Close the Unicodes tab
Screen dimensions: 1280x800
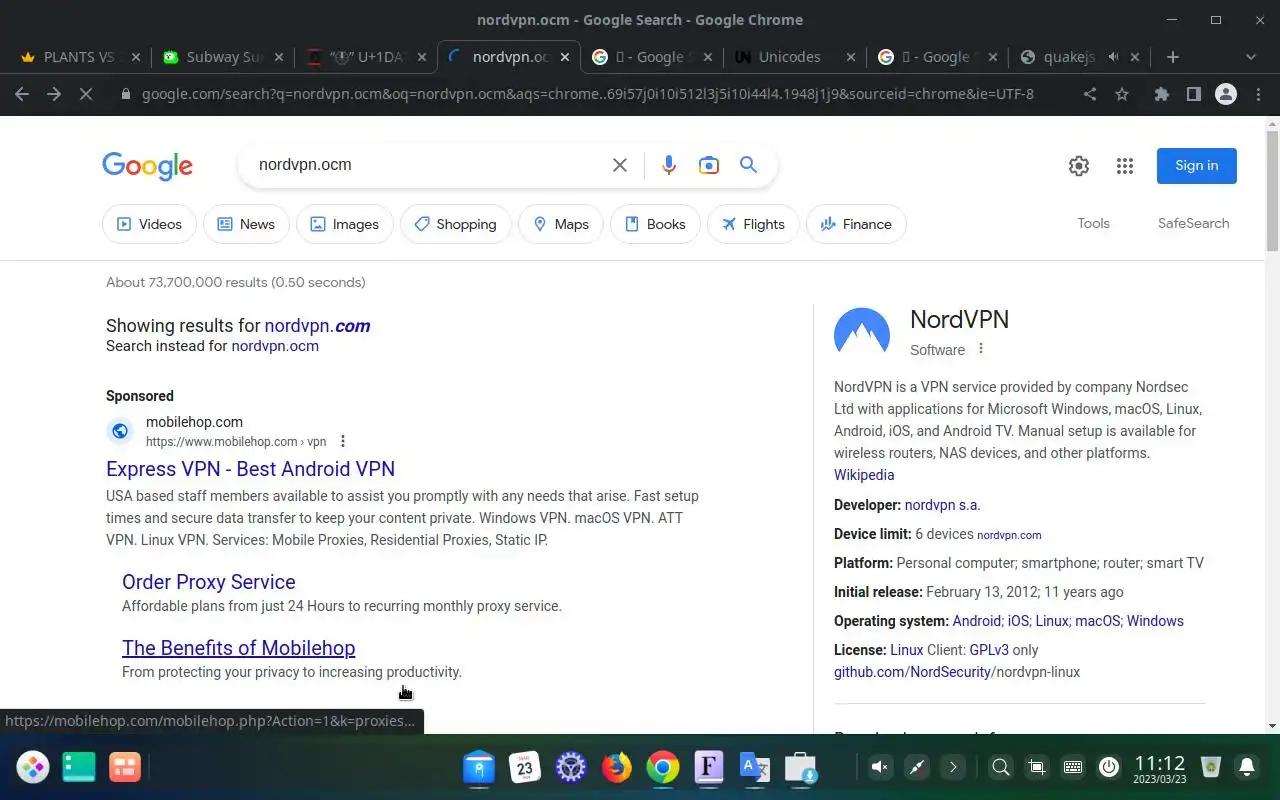851,57
